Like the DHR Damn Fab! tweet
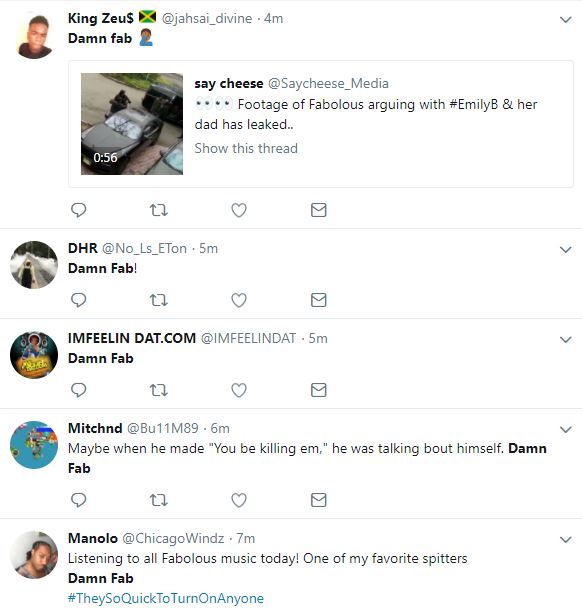This screenshot has height=611, width=582. pos(239,300)
